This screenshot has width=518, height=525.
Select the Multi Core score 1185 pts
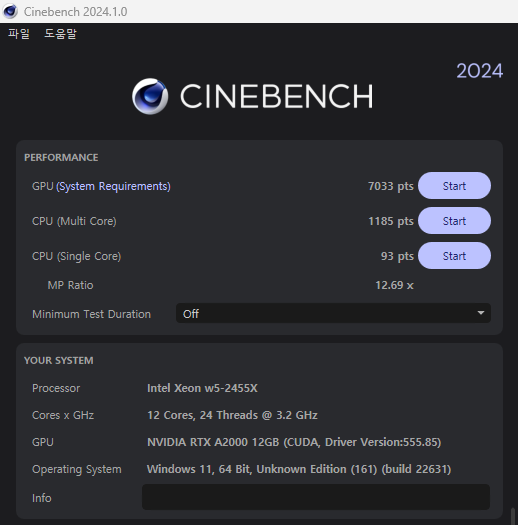[x=391, y=221]
